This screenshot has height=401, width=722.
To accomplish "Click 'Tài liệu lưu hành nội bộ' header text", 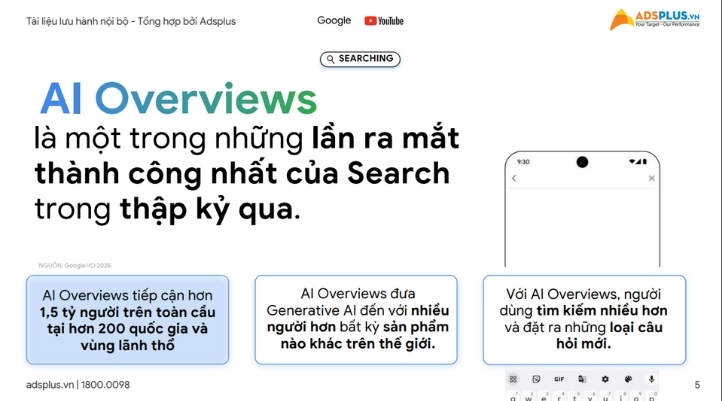I will pyautogui.click(x=77, y=21).
